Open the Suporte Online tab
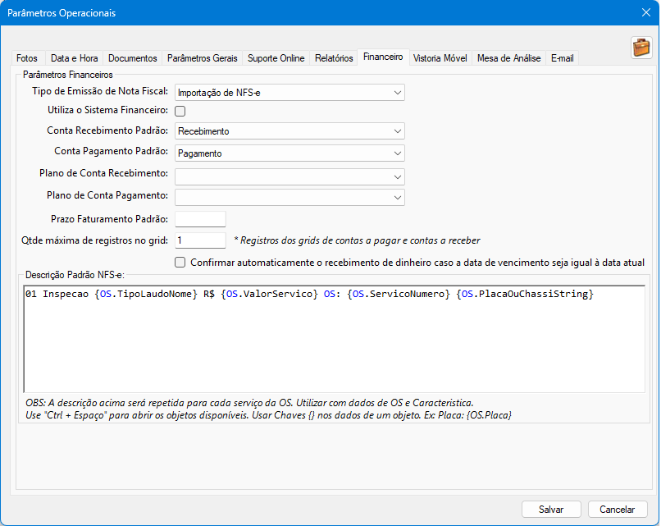Screen dimensions: 660x526 [276, 58]
